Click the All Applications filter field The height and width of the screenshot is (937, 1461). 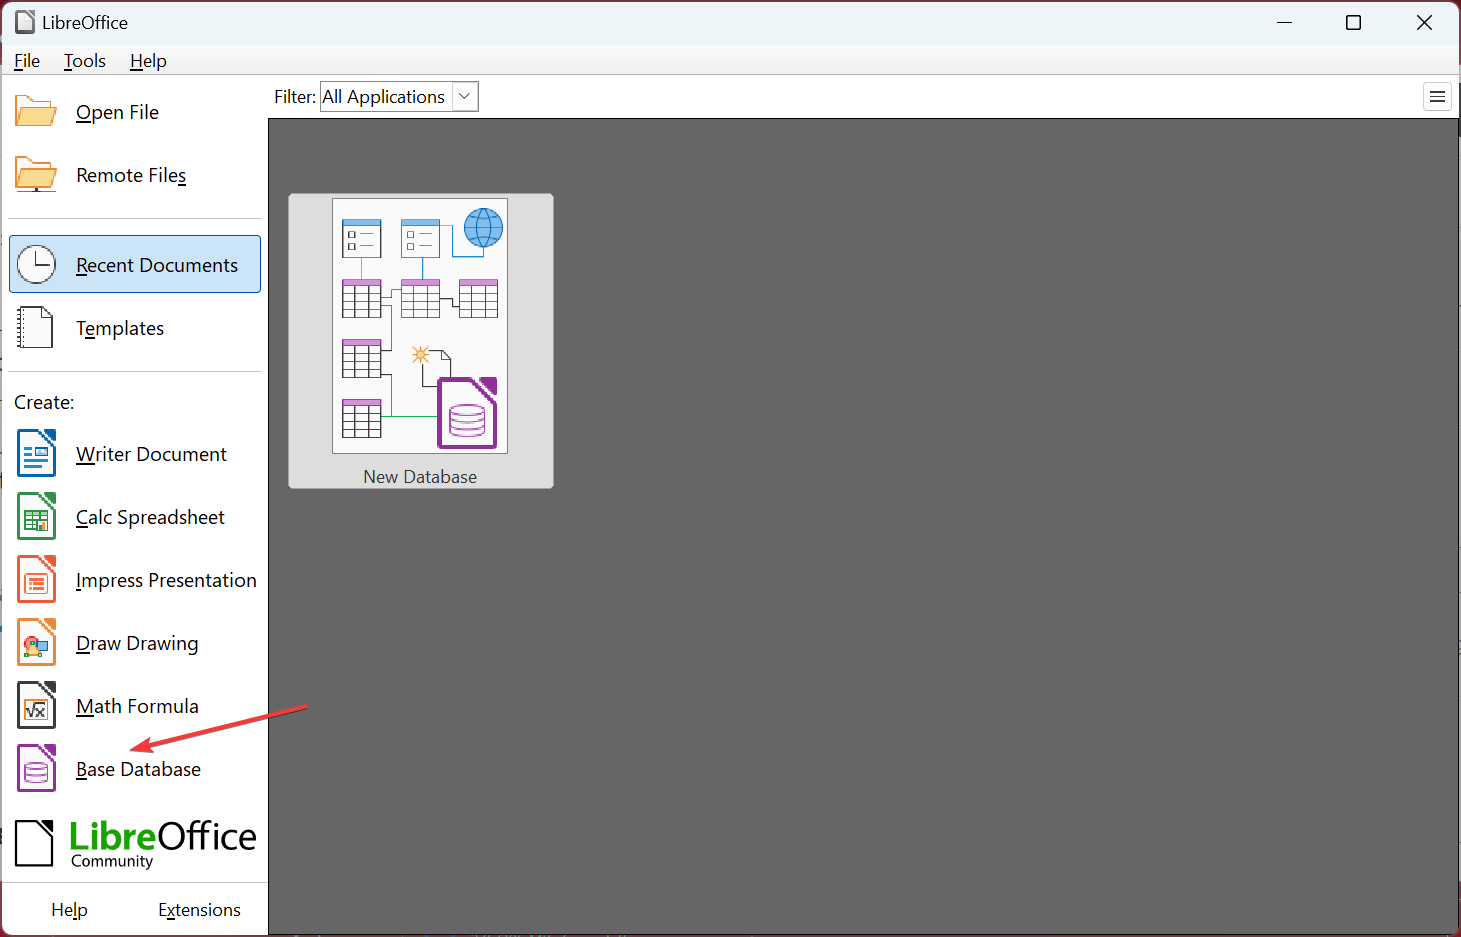[x=399, y=97]
